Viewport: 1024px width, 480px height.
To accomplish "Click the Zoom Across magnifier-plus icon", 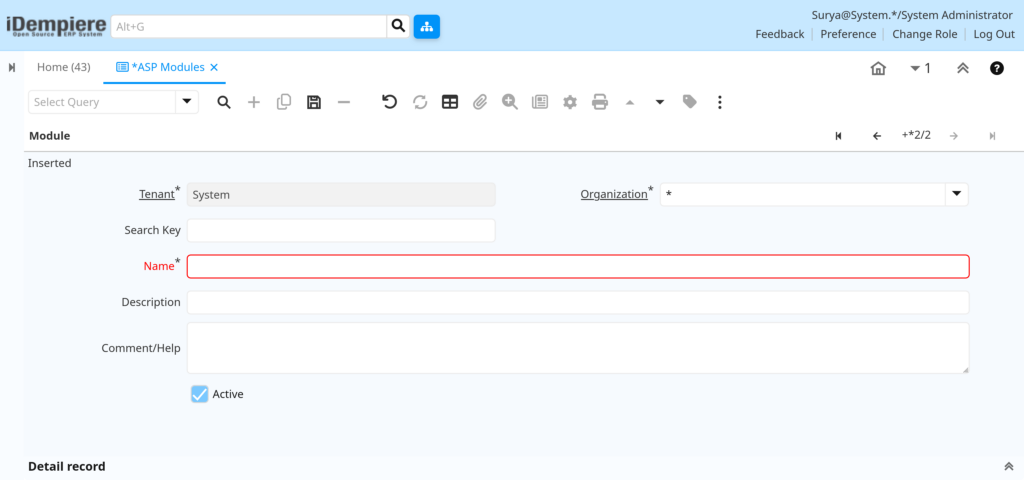I will (x=510, y=102).
